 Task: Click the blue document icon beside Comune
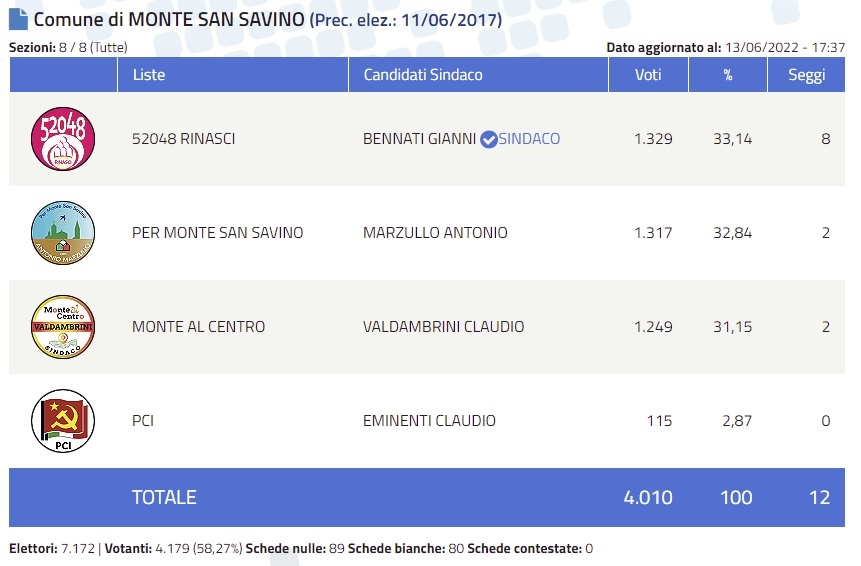18,19
